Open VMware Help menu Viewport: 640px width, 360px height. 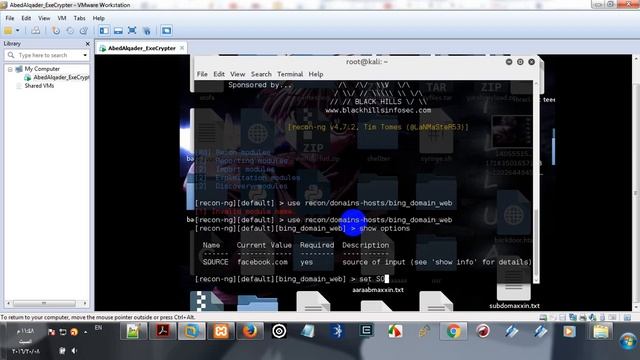[x=98, y=18]
